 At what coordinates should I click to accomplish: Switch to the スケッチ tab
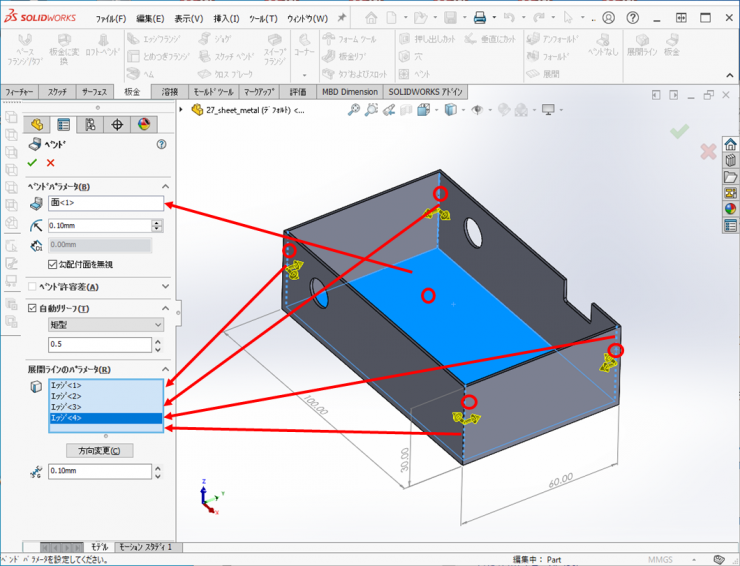pyautogui.click(x=59, y=92)
